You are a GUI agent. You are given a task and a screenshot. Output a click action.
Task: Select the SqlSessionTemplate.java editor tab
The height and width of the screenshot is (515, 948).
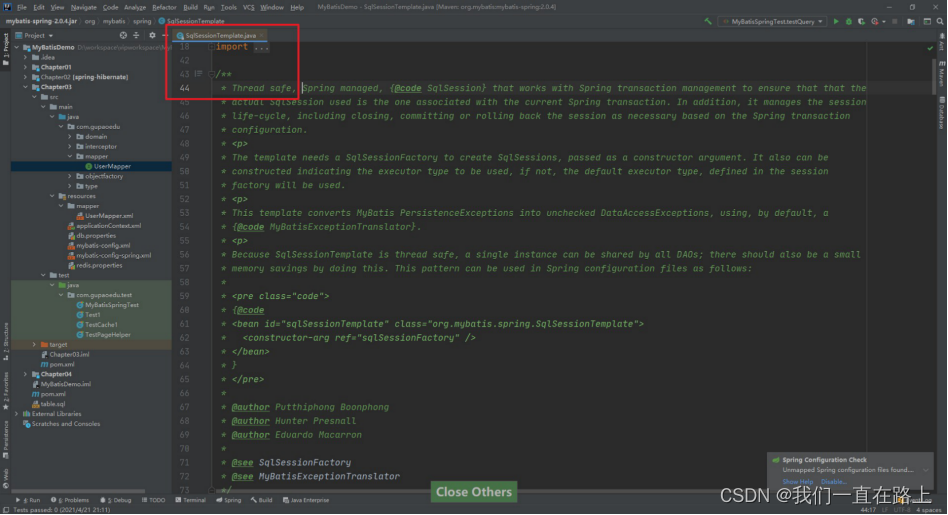220,36
